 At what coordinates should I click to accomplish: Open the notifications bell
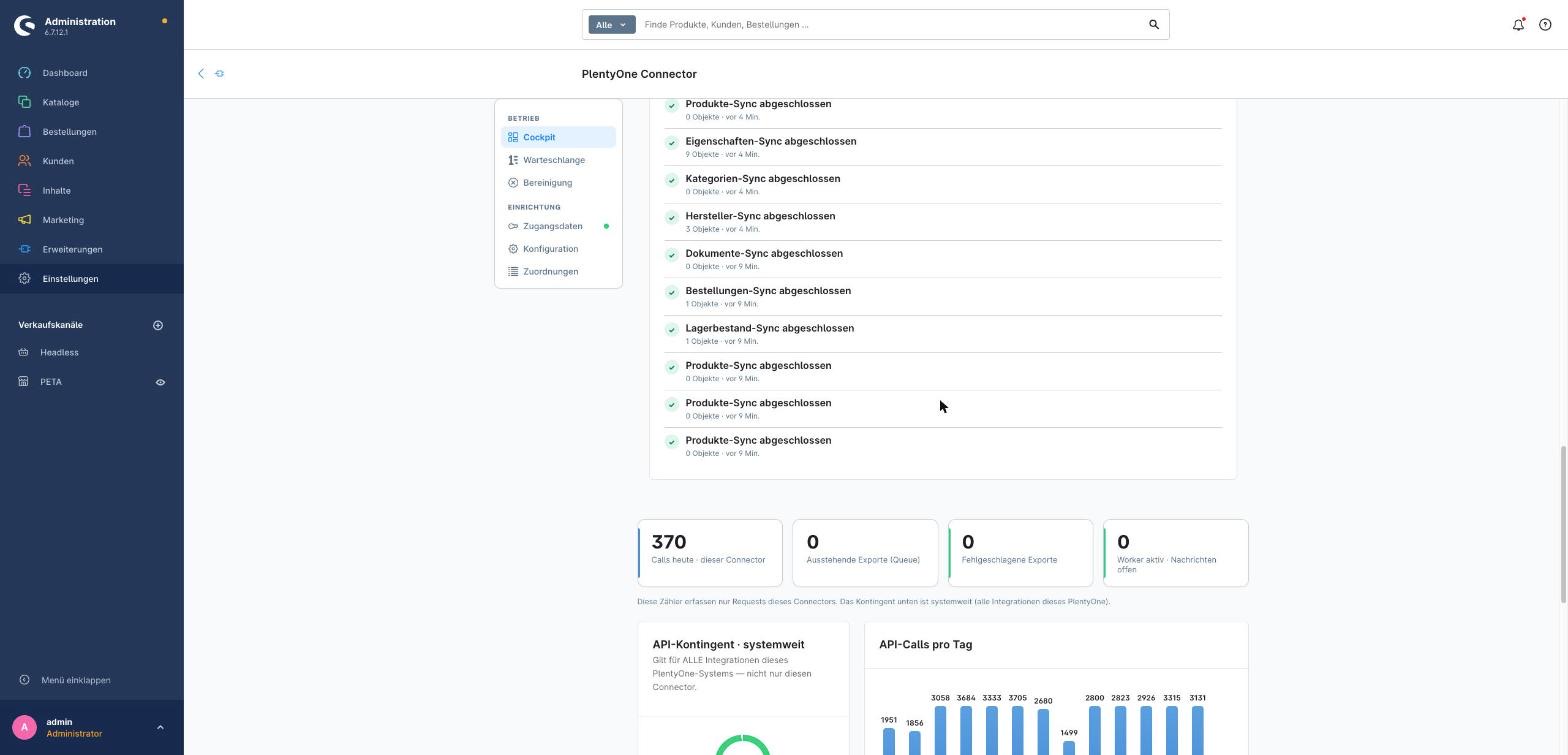pyautogui.click(x=1518, y=25)
